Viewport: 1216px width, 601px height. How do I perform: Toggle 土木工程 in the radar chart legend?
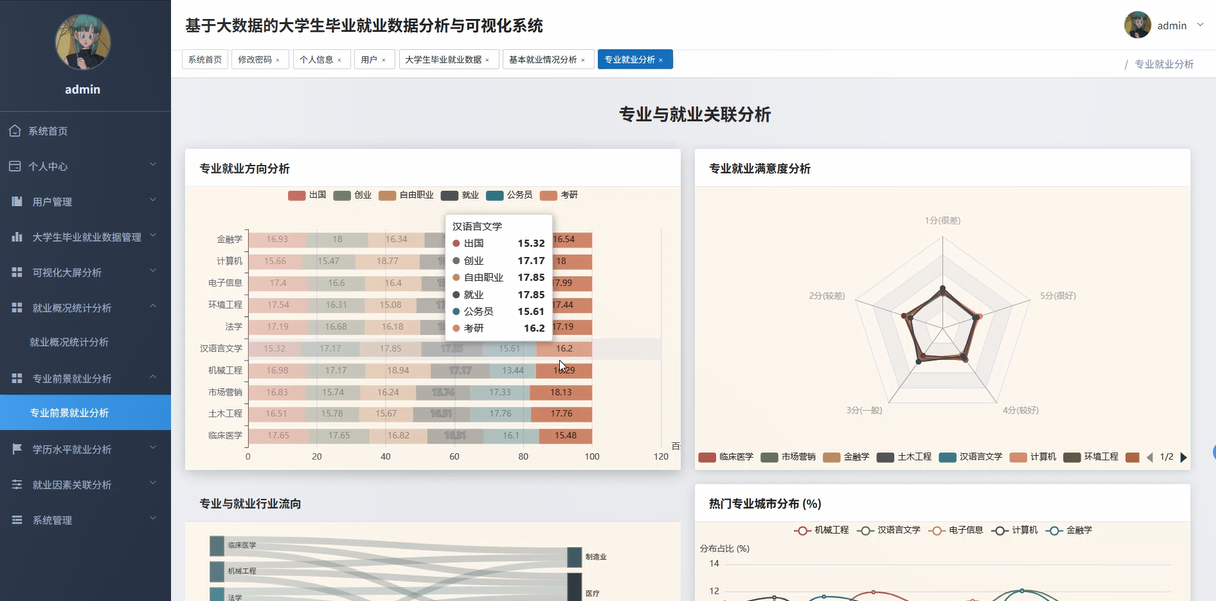pos(905,457)
